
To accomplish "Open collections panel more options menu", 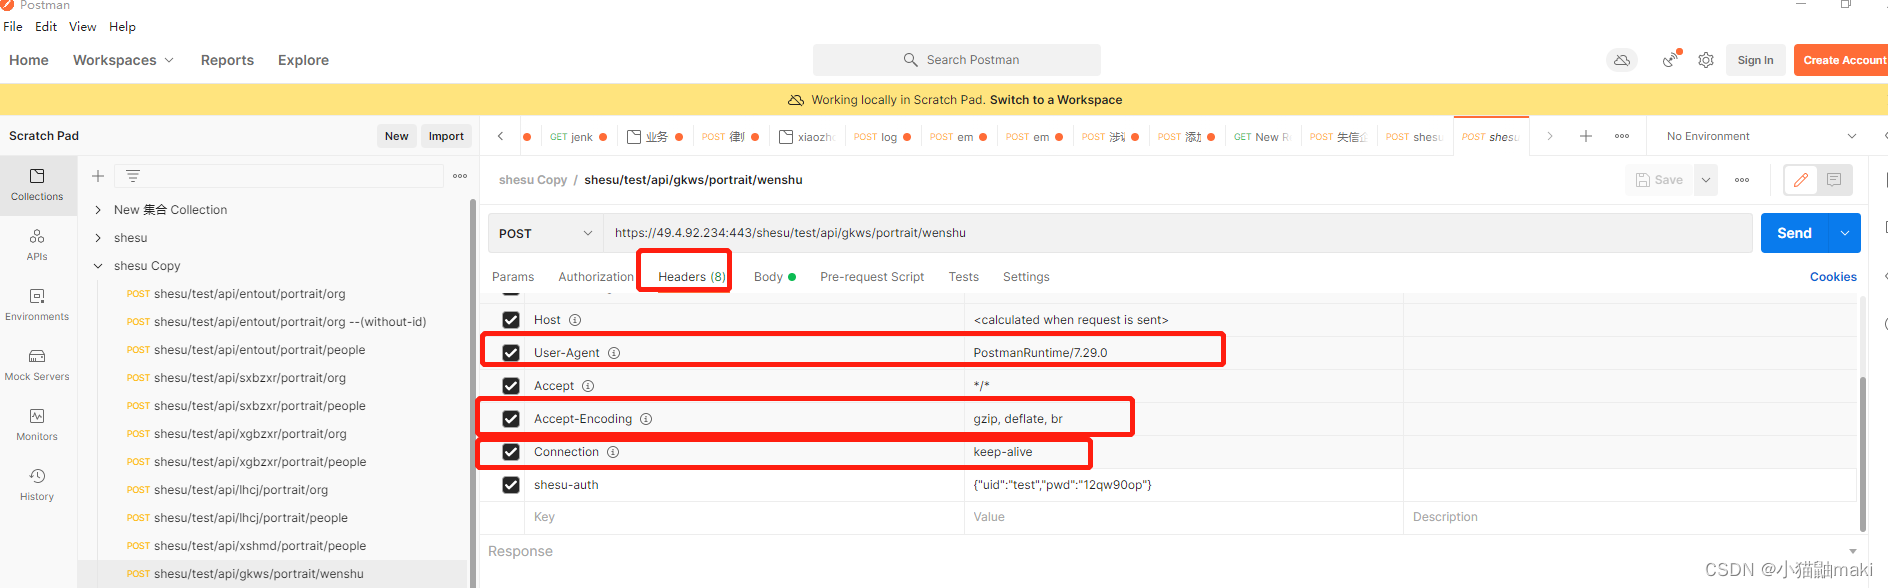I will (x=460, y=176).
